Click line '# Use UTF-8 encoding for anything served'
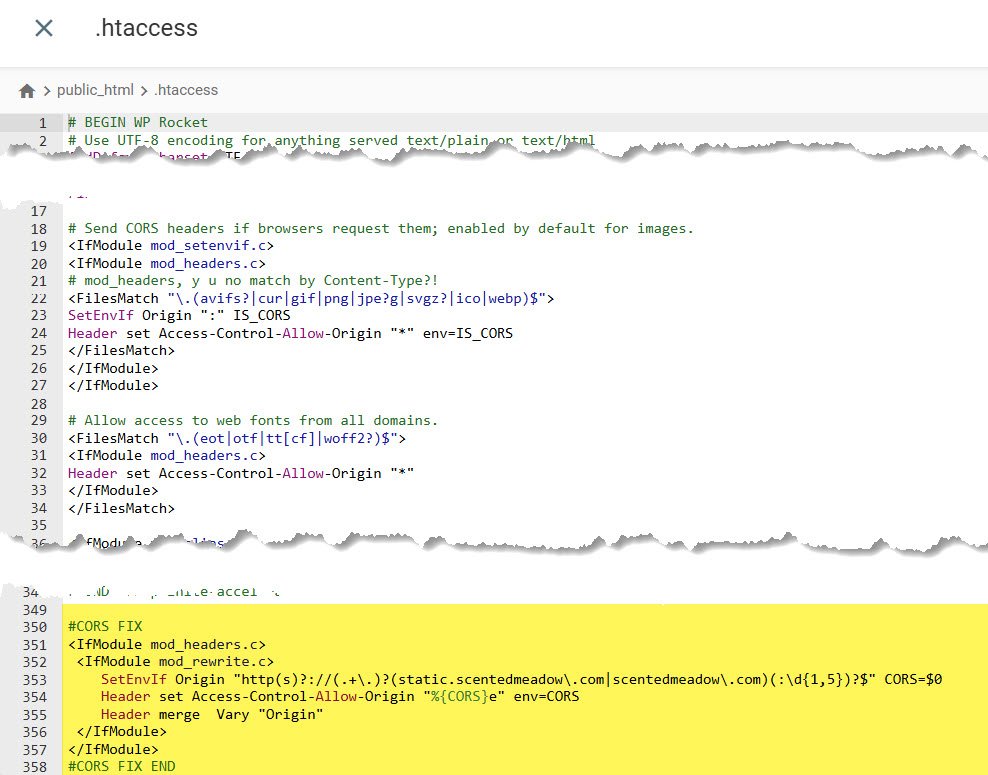The height and width of the screenshot is (775, 988). [x=331, y=141]
